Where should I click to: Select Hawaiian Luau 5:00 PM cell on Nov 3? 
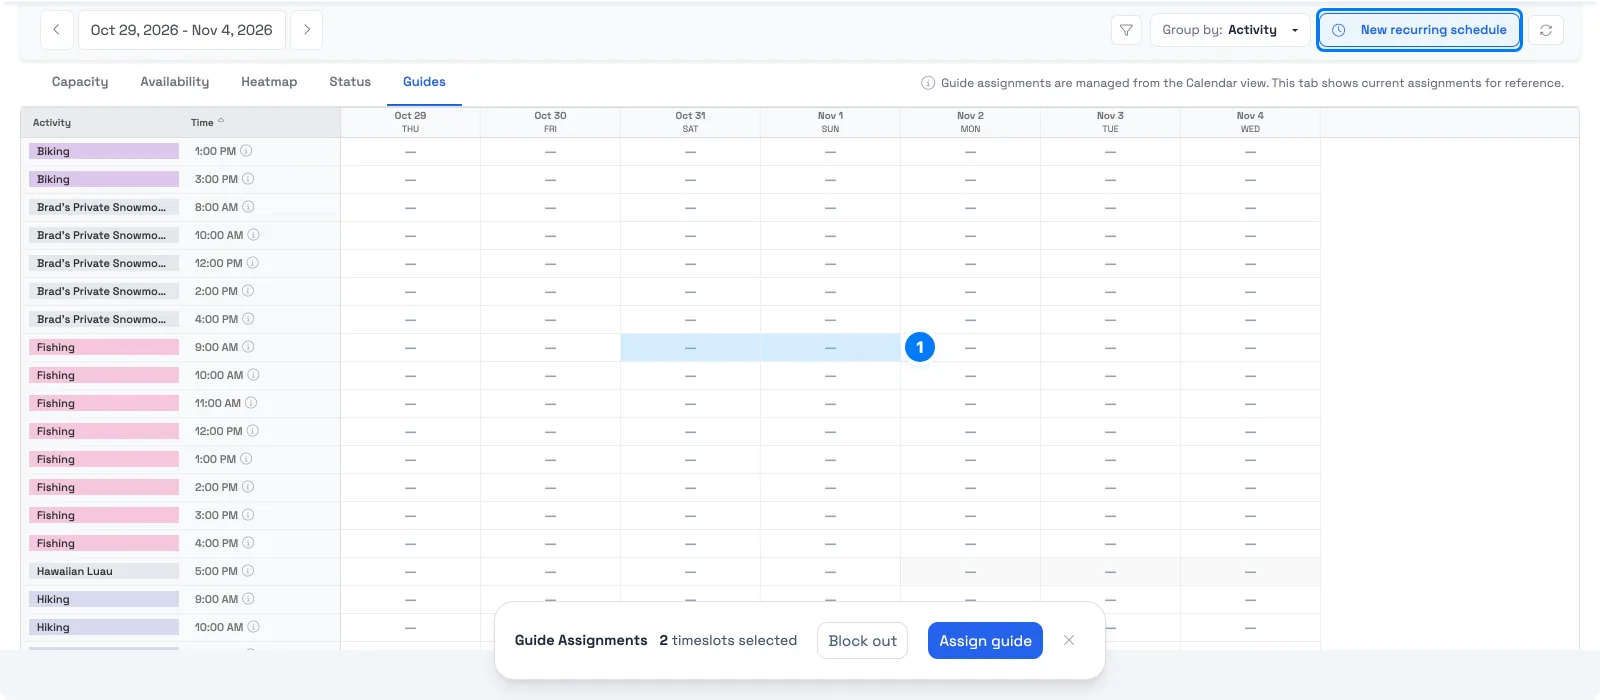[1110, 571]
